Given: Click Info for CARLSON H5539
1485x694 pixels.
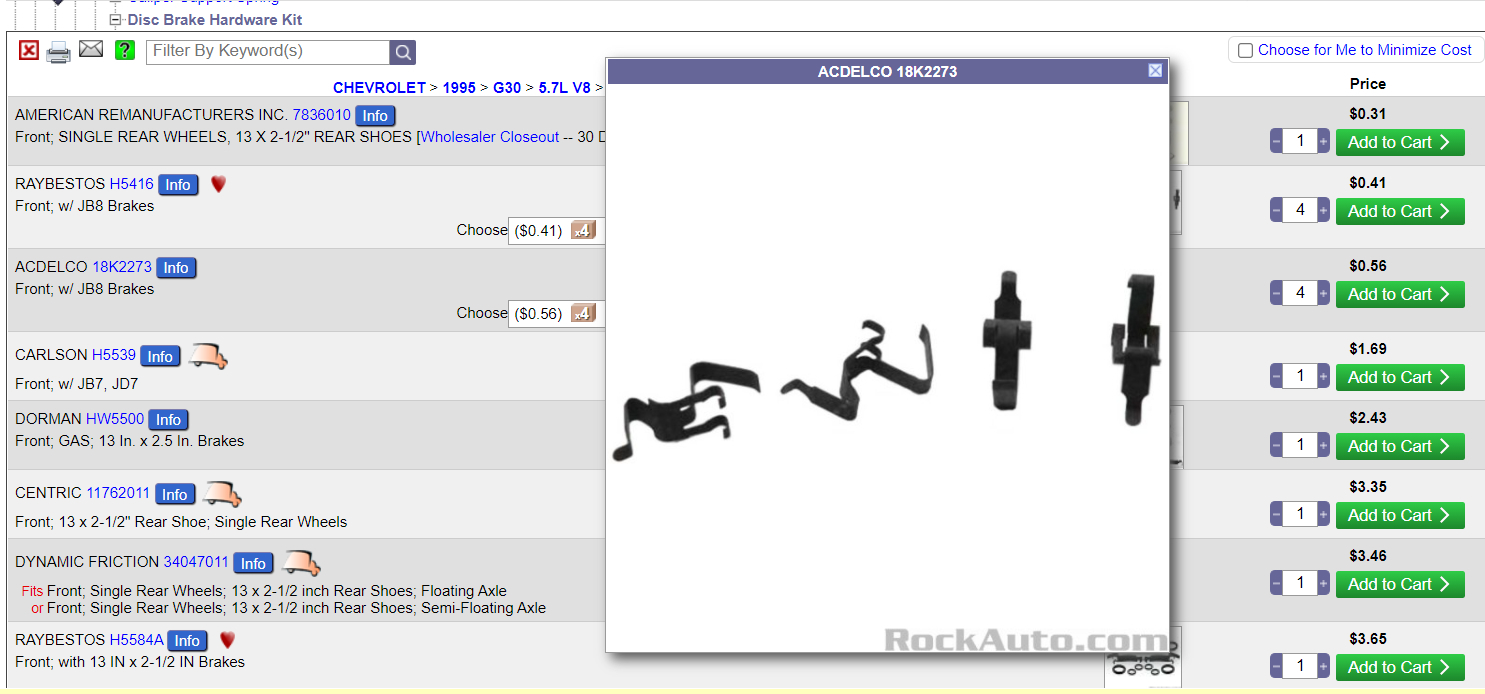Looking at the screenshot, I should (x=160, y=357).
